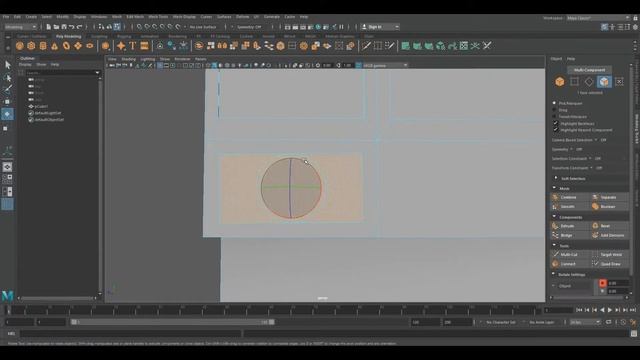The image size is (640, 360).
Task: Pick Object selection orange cube icon
Action: (x=560, y=82)
